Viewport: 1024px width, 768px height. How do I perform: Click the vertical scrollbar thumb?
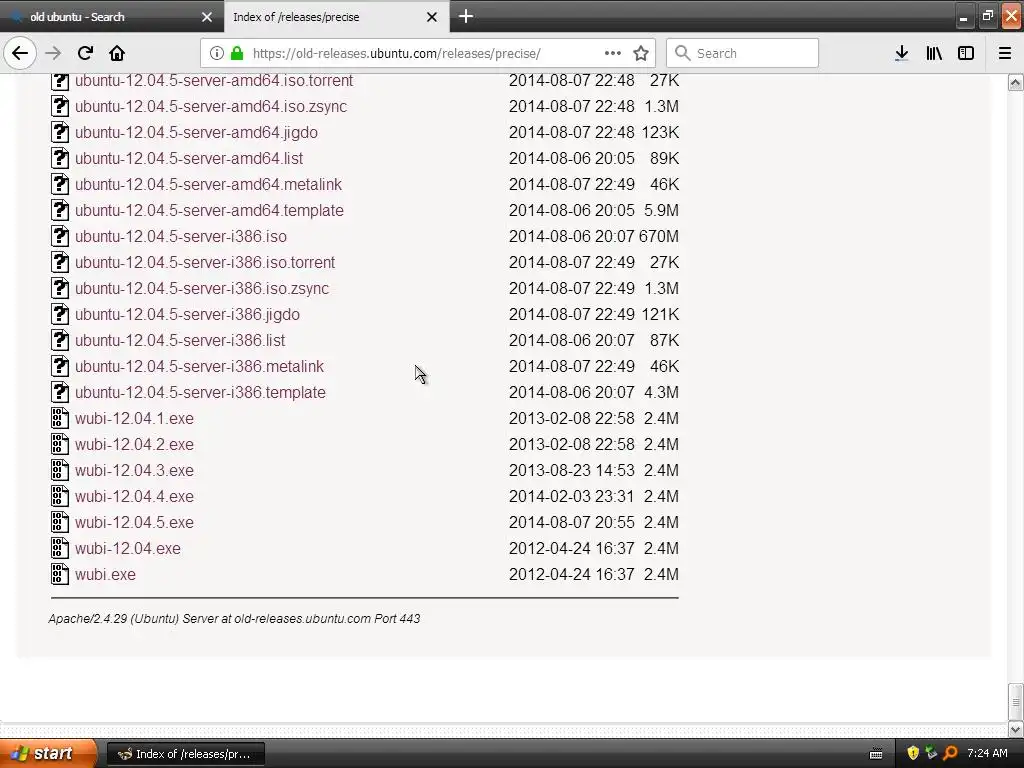pyautogui.click(x=1016, y=701)
